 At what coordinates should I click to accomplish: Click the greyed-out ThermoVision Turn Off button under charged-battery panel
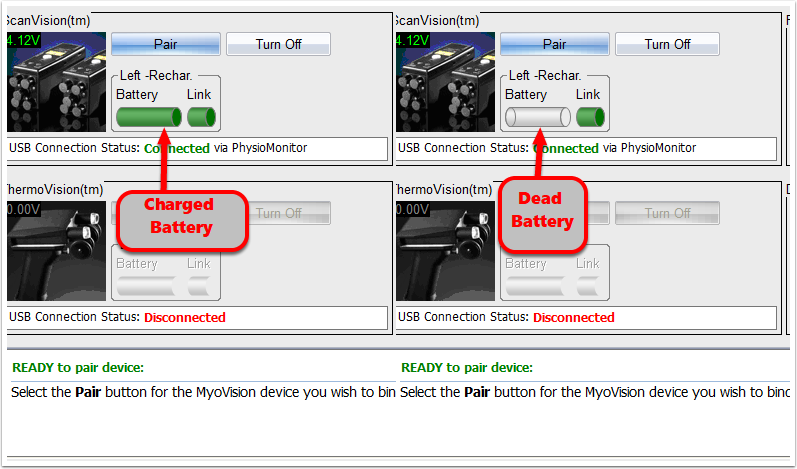click(x=290, y=213)
